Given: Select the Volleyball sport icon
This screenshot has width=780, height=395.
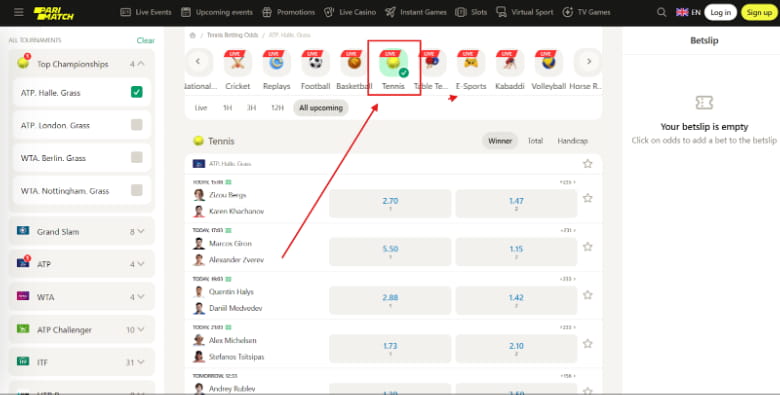Looking at the screenshot, I should pyautogui.click(x=549, y=63).
